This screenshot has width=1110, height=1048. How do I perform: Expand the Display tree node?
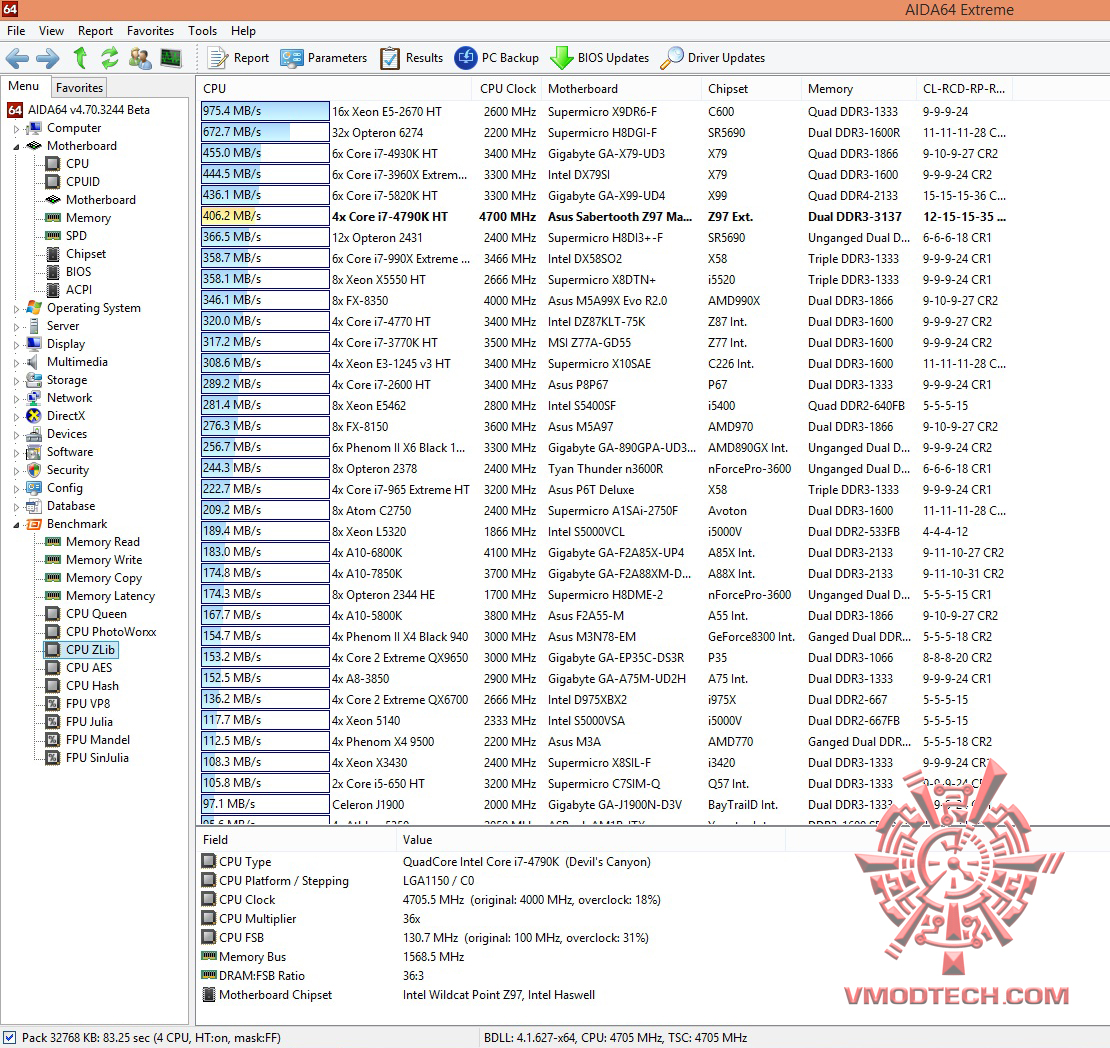pyautogui.click(x=16, y=345)
